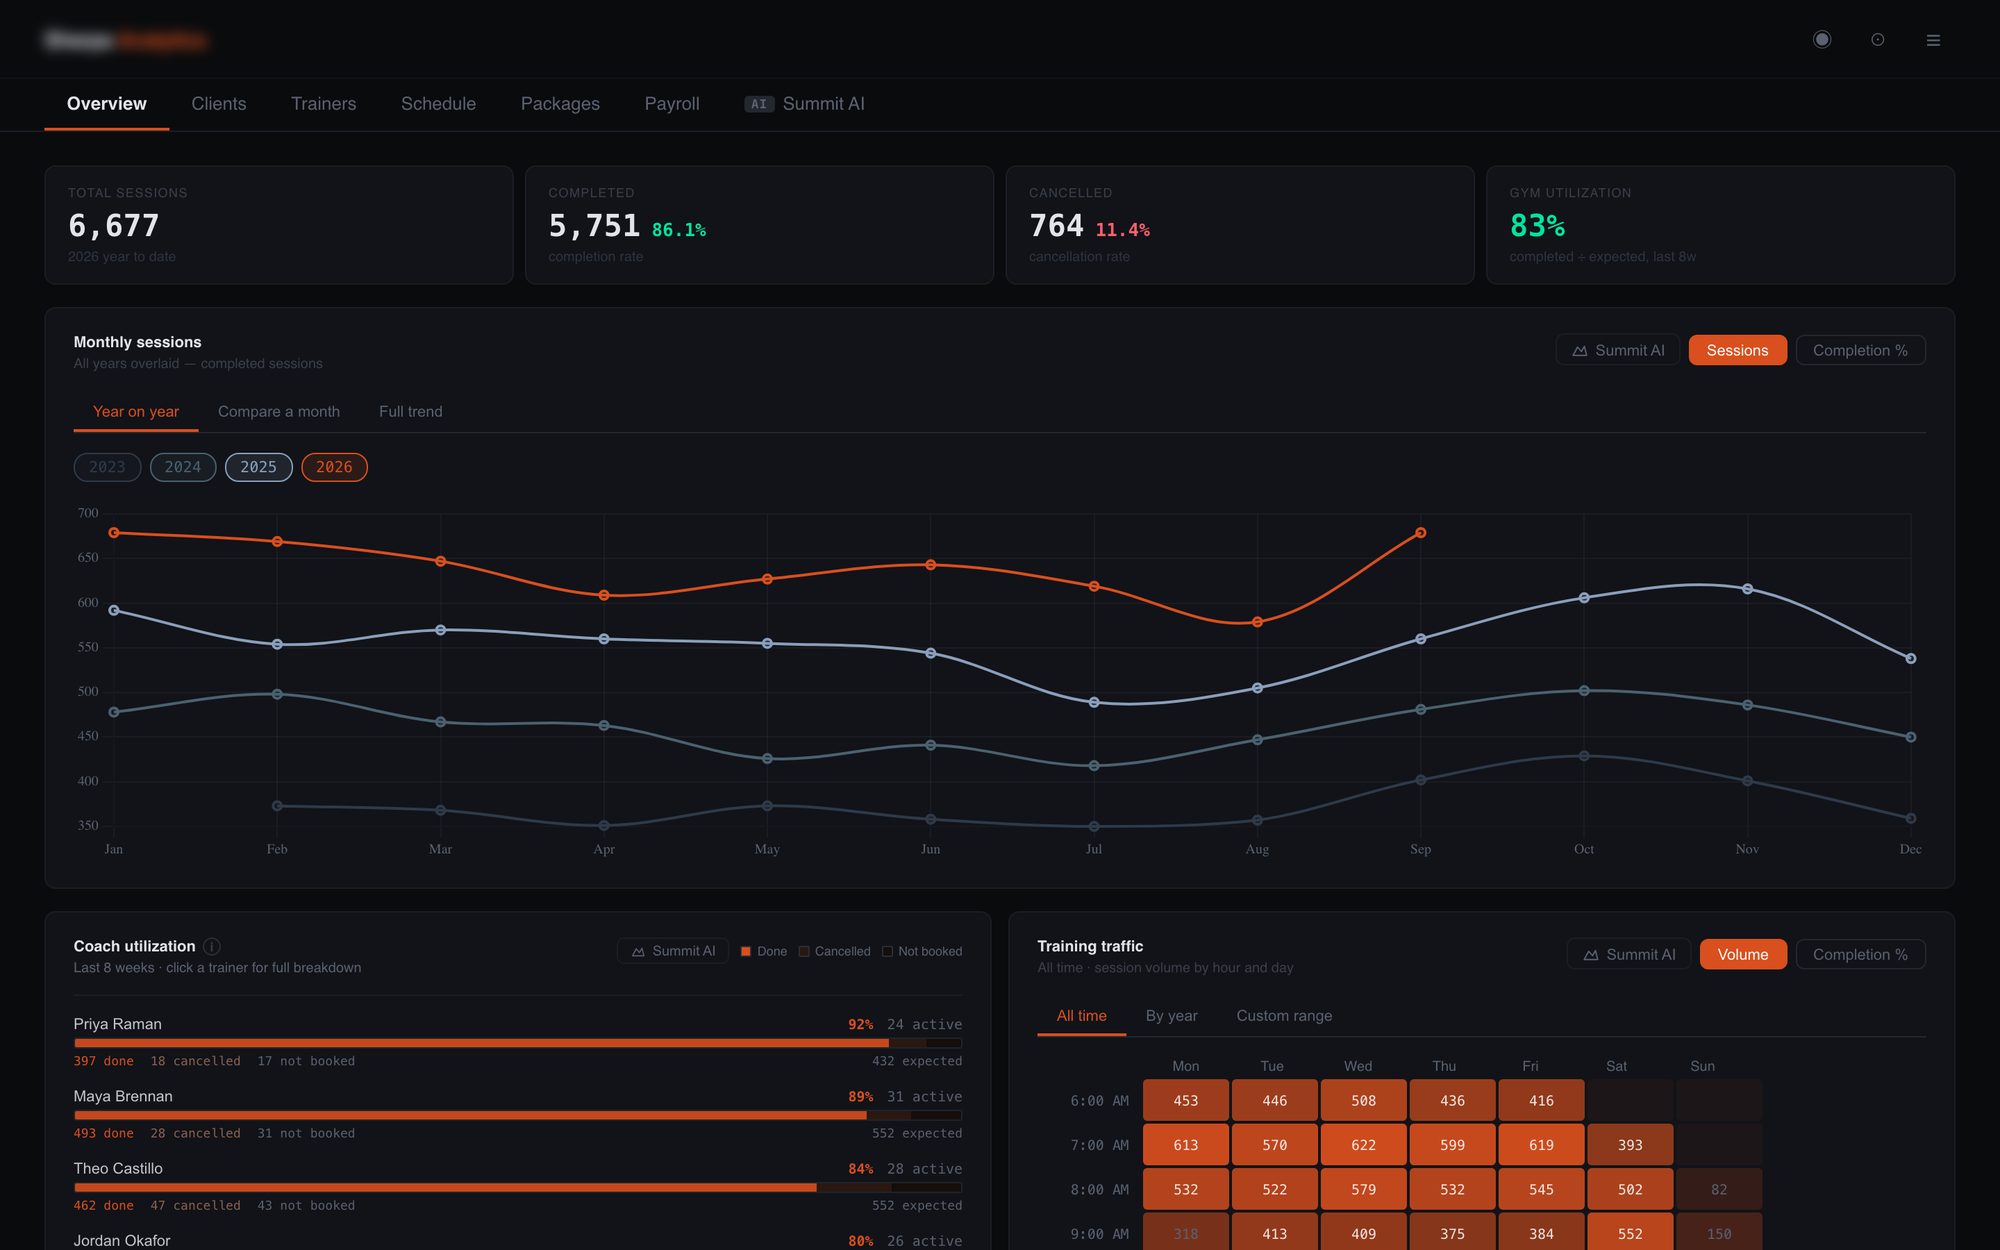Select the Year on year subtab
Viewport: 2000px width, 1250px height.
136,412
